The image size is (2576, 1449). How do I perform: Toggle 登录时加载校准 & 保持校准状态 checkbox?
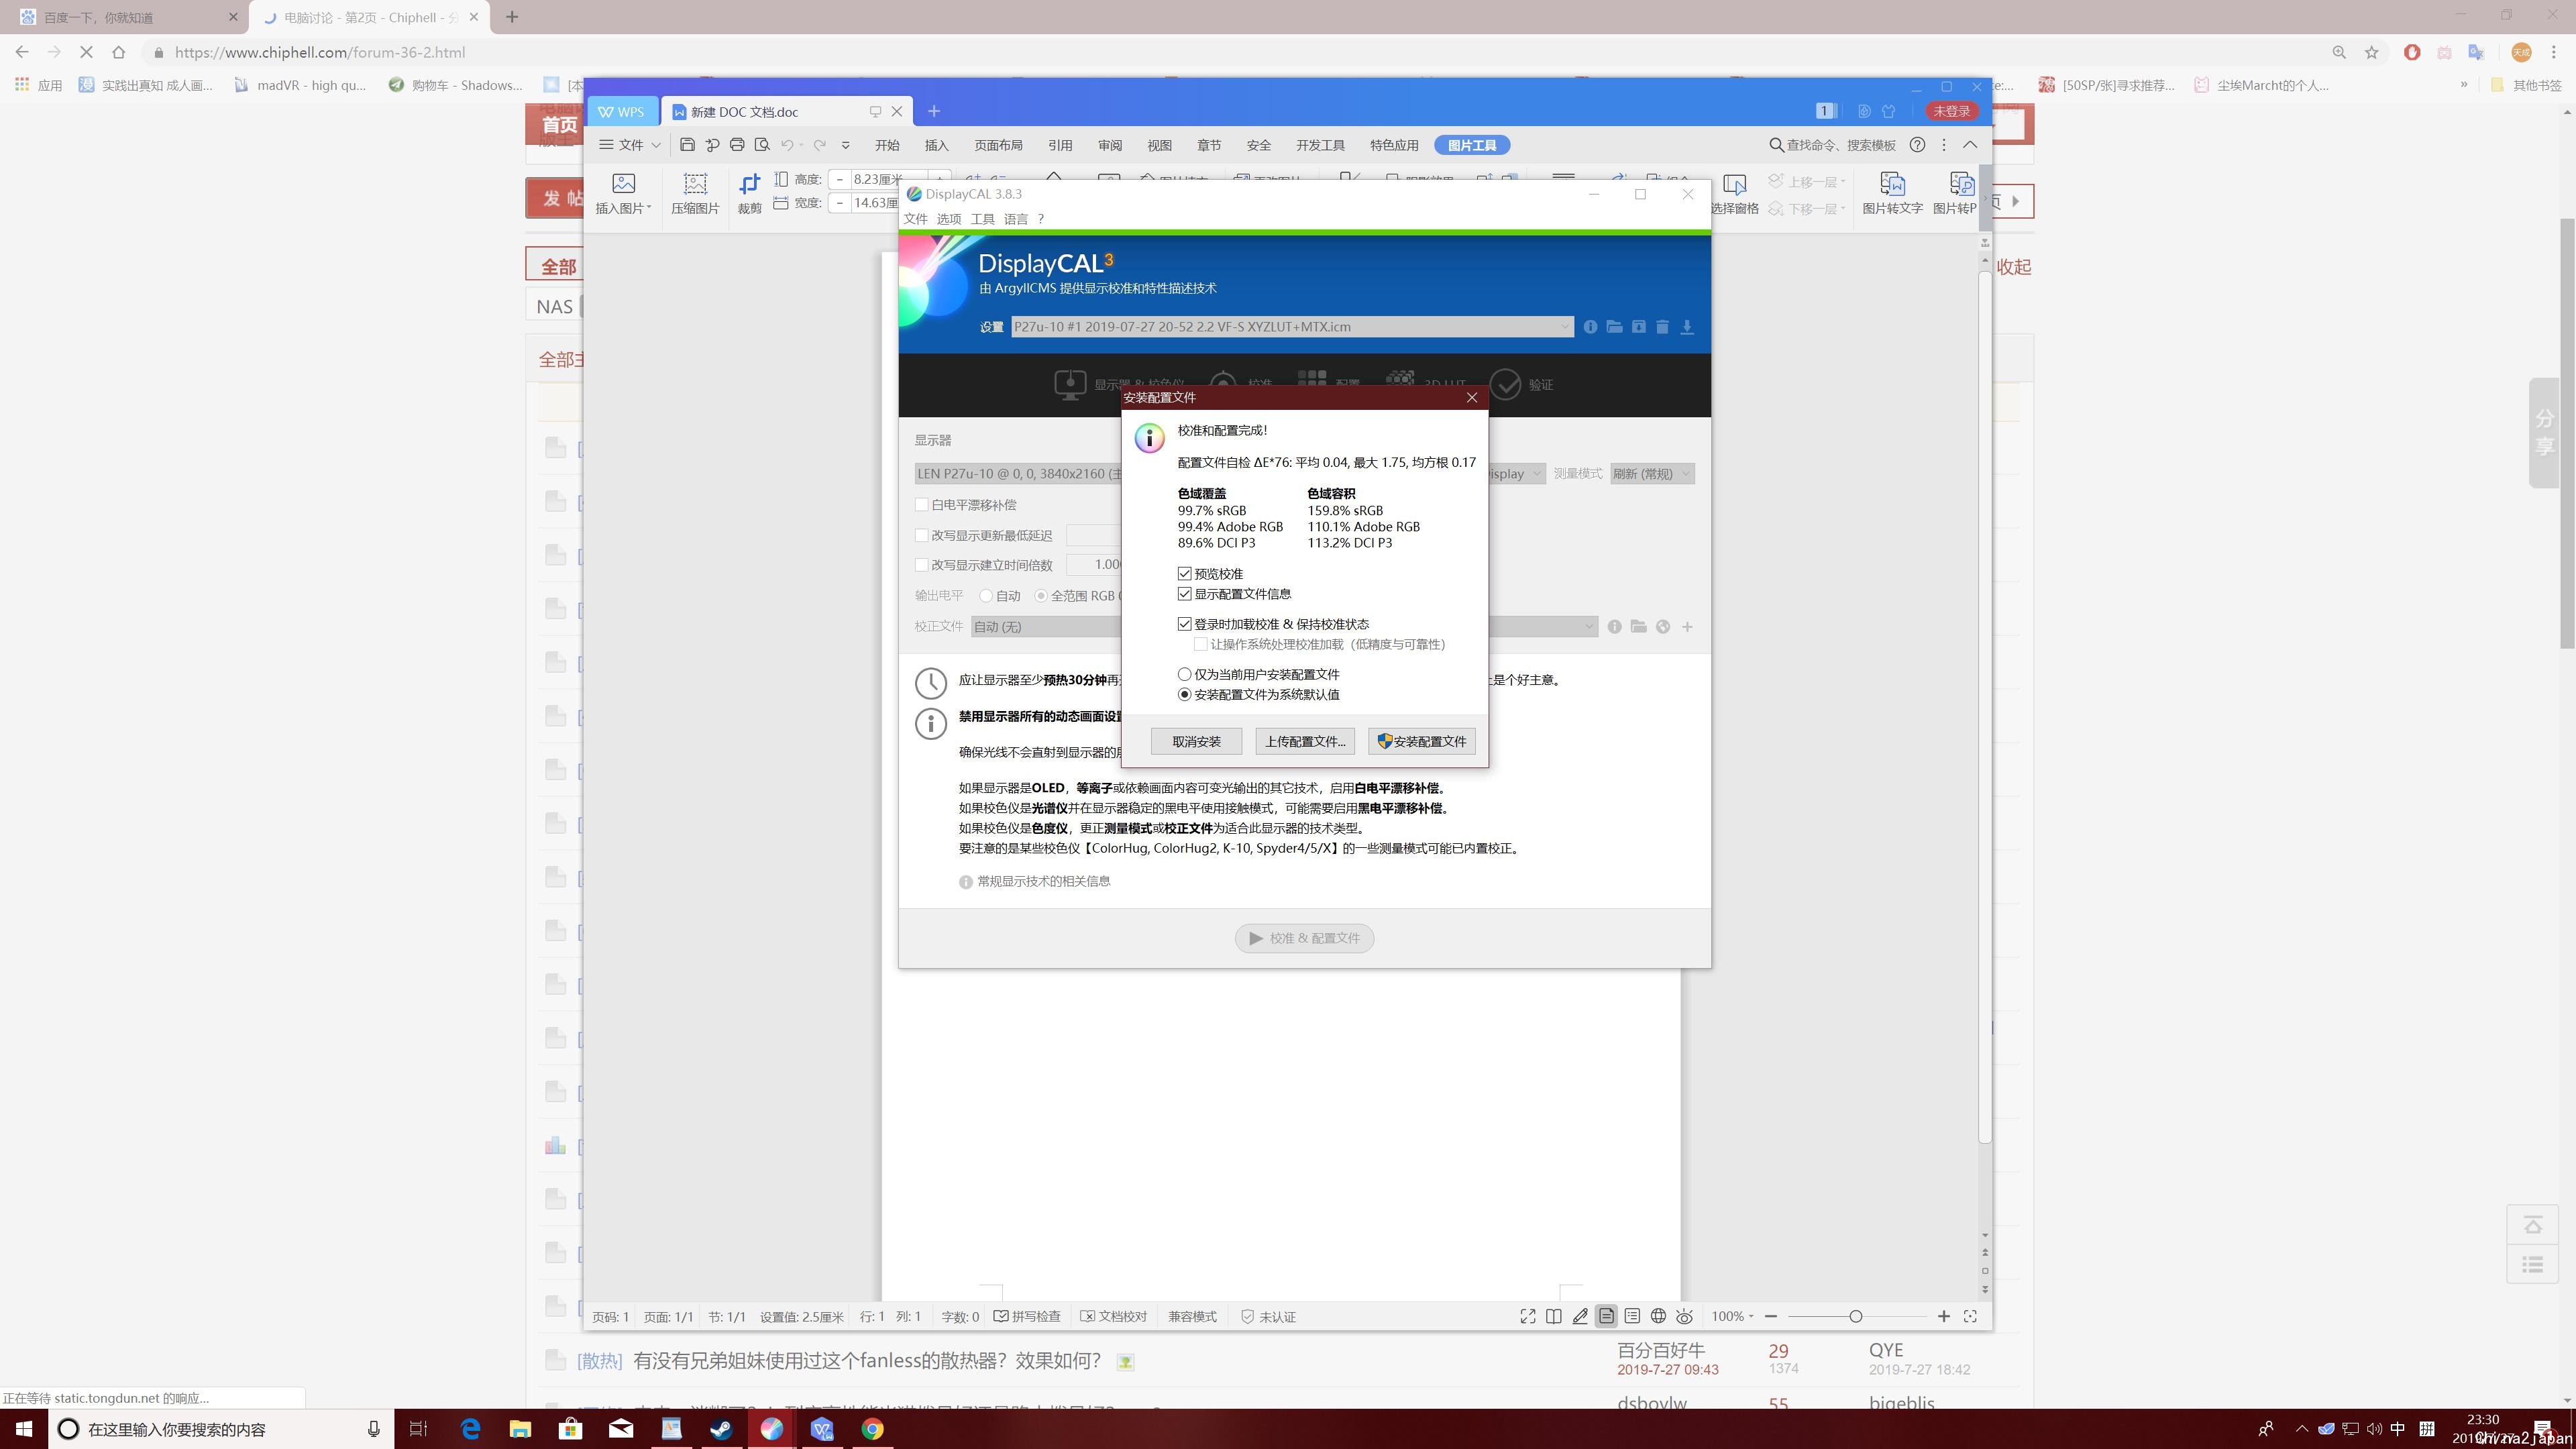(1185, 624)
